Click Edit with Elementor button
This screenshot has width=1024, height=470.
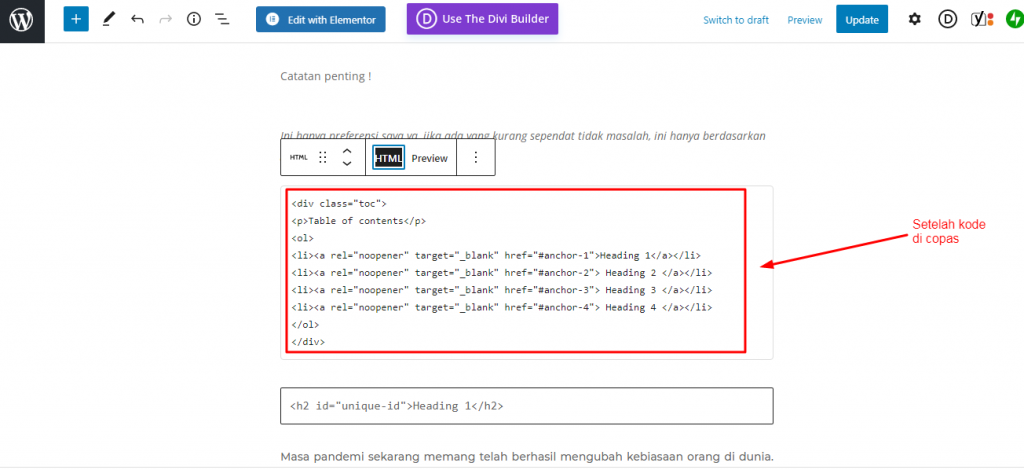point(321,20)
